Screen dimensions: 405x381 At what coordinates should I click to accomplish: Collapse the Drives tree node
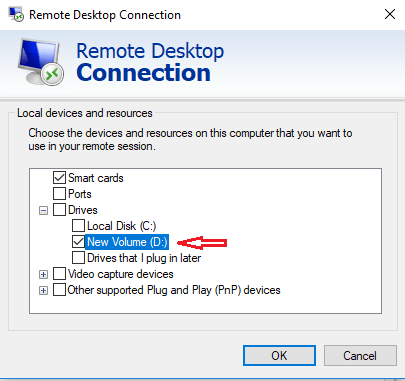pos(43,210)
